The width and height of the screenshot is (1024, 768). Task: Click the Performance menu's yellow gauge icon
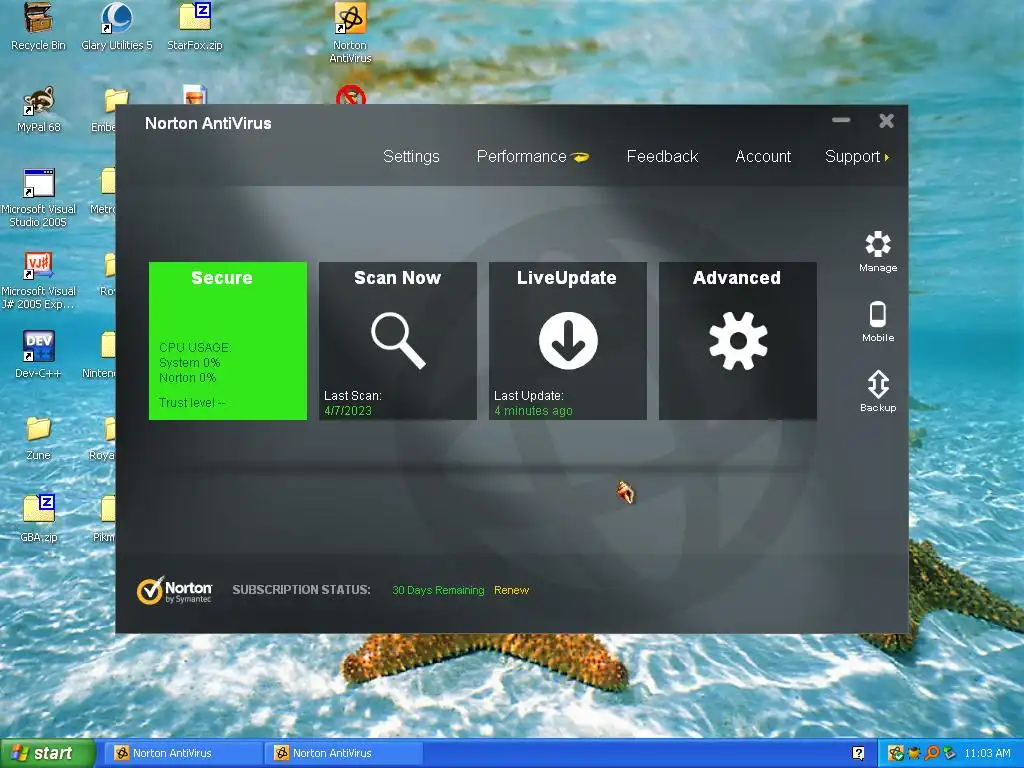[x=579, y=157]
